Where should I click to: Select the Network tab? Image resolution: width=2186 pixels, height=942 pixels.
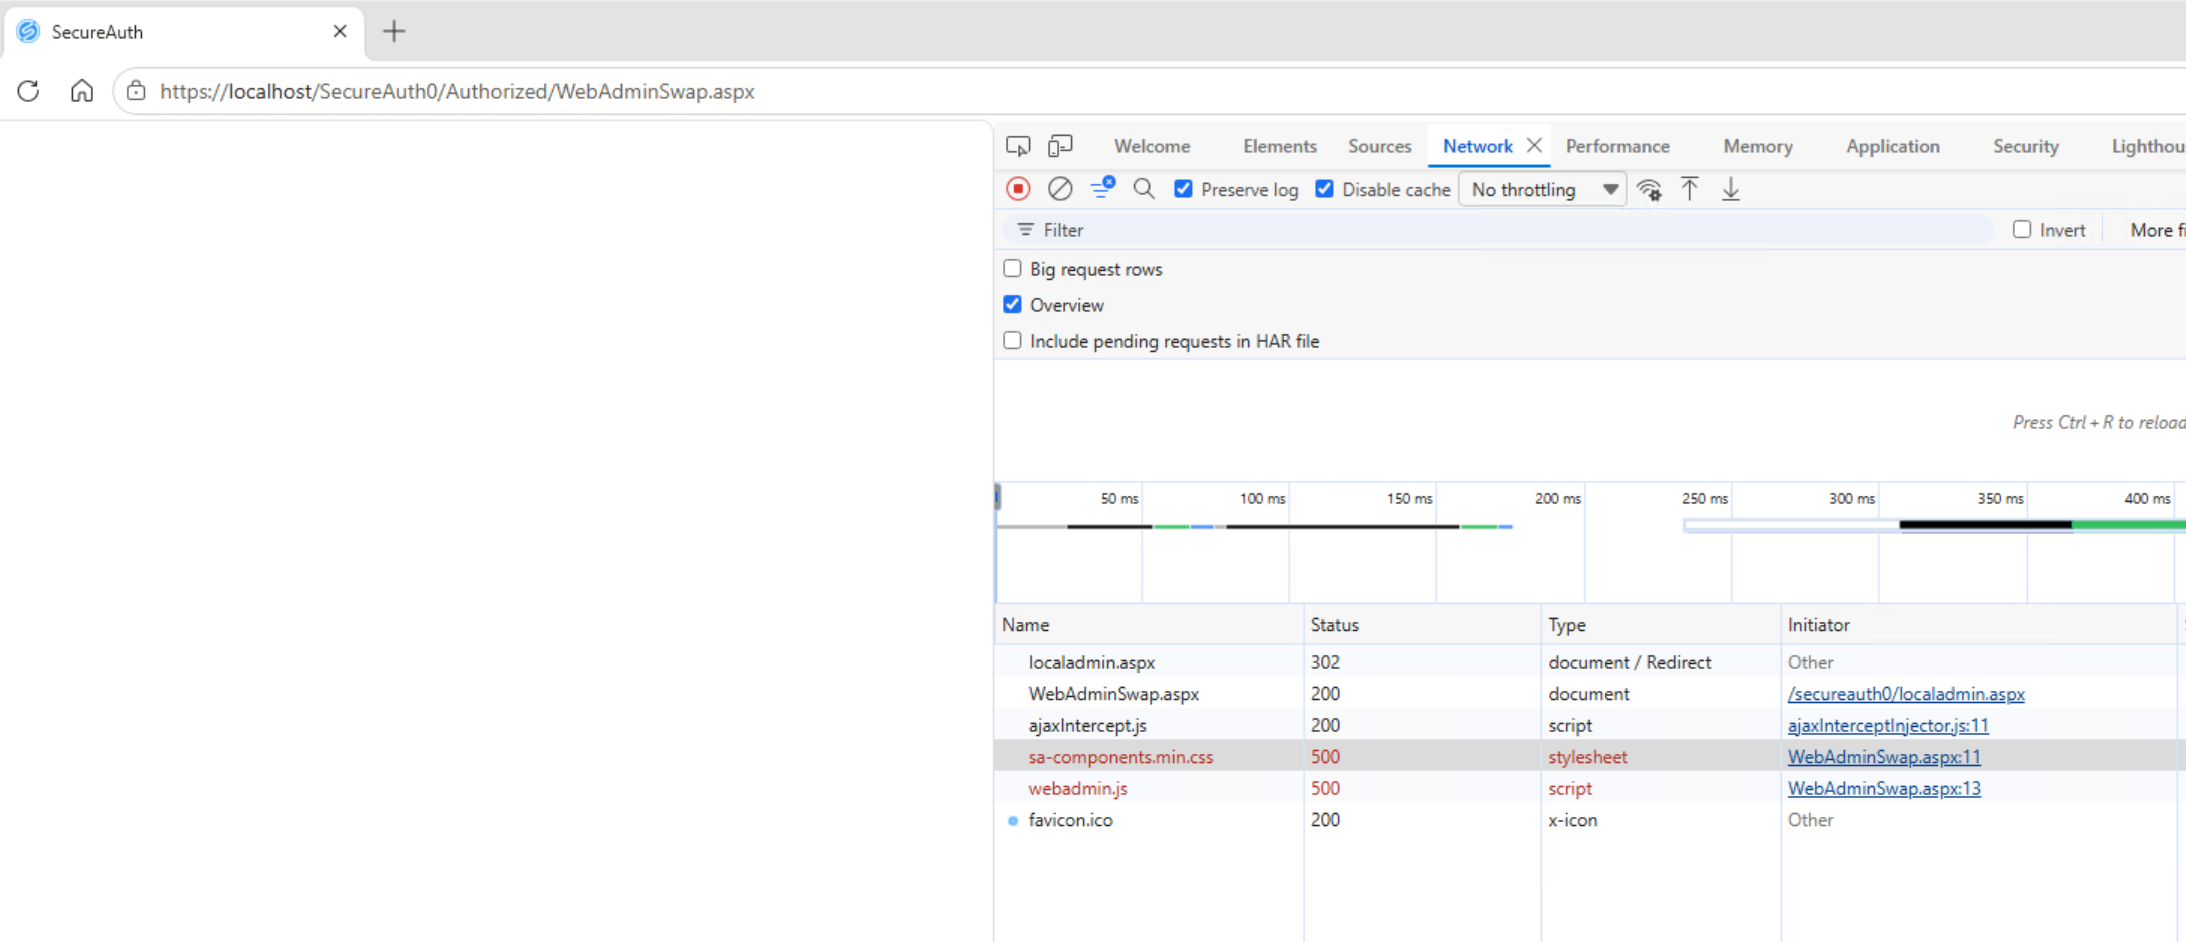(1477, 146)
